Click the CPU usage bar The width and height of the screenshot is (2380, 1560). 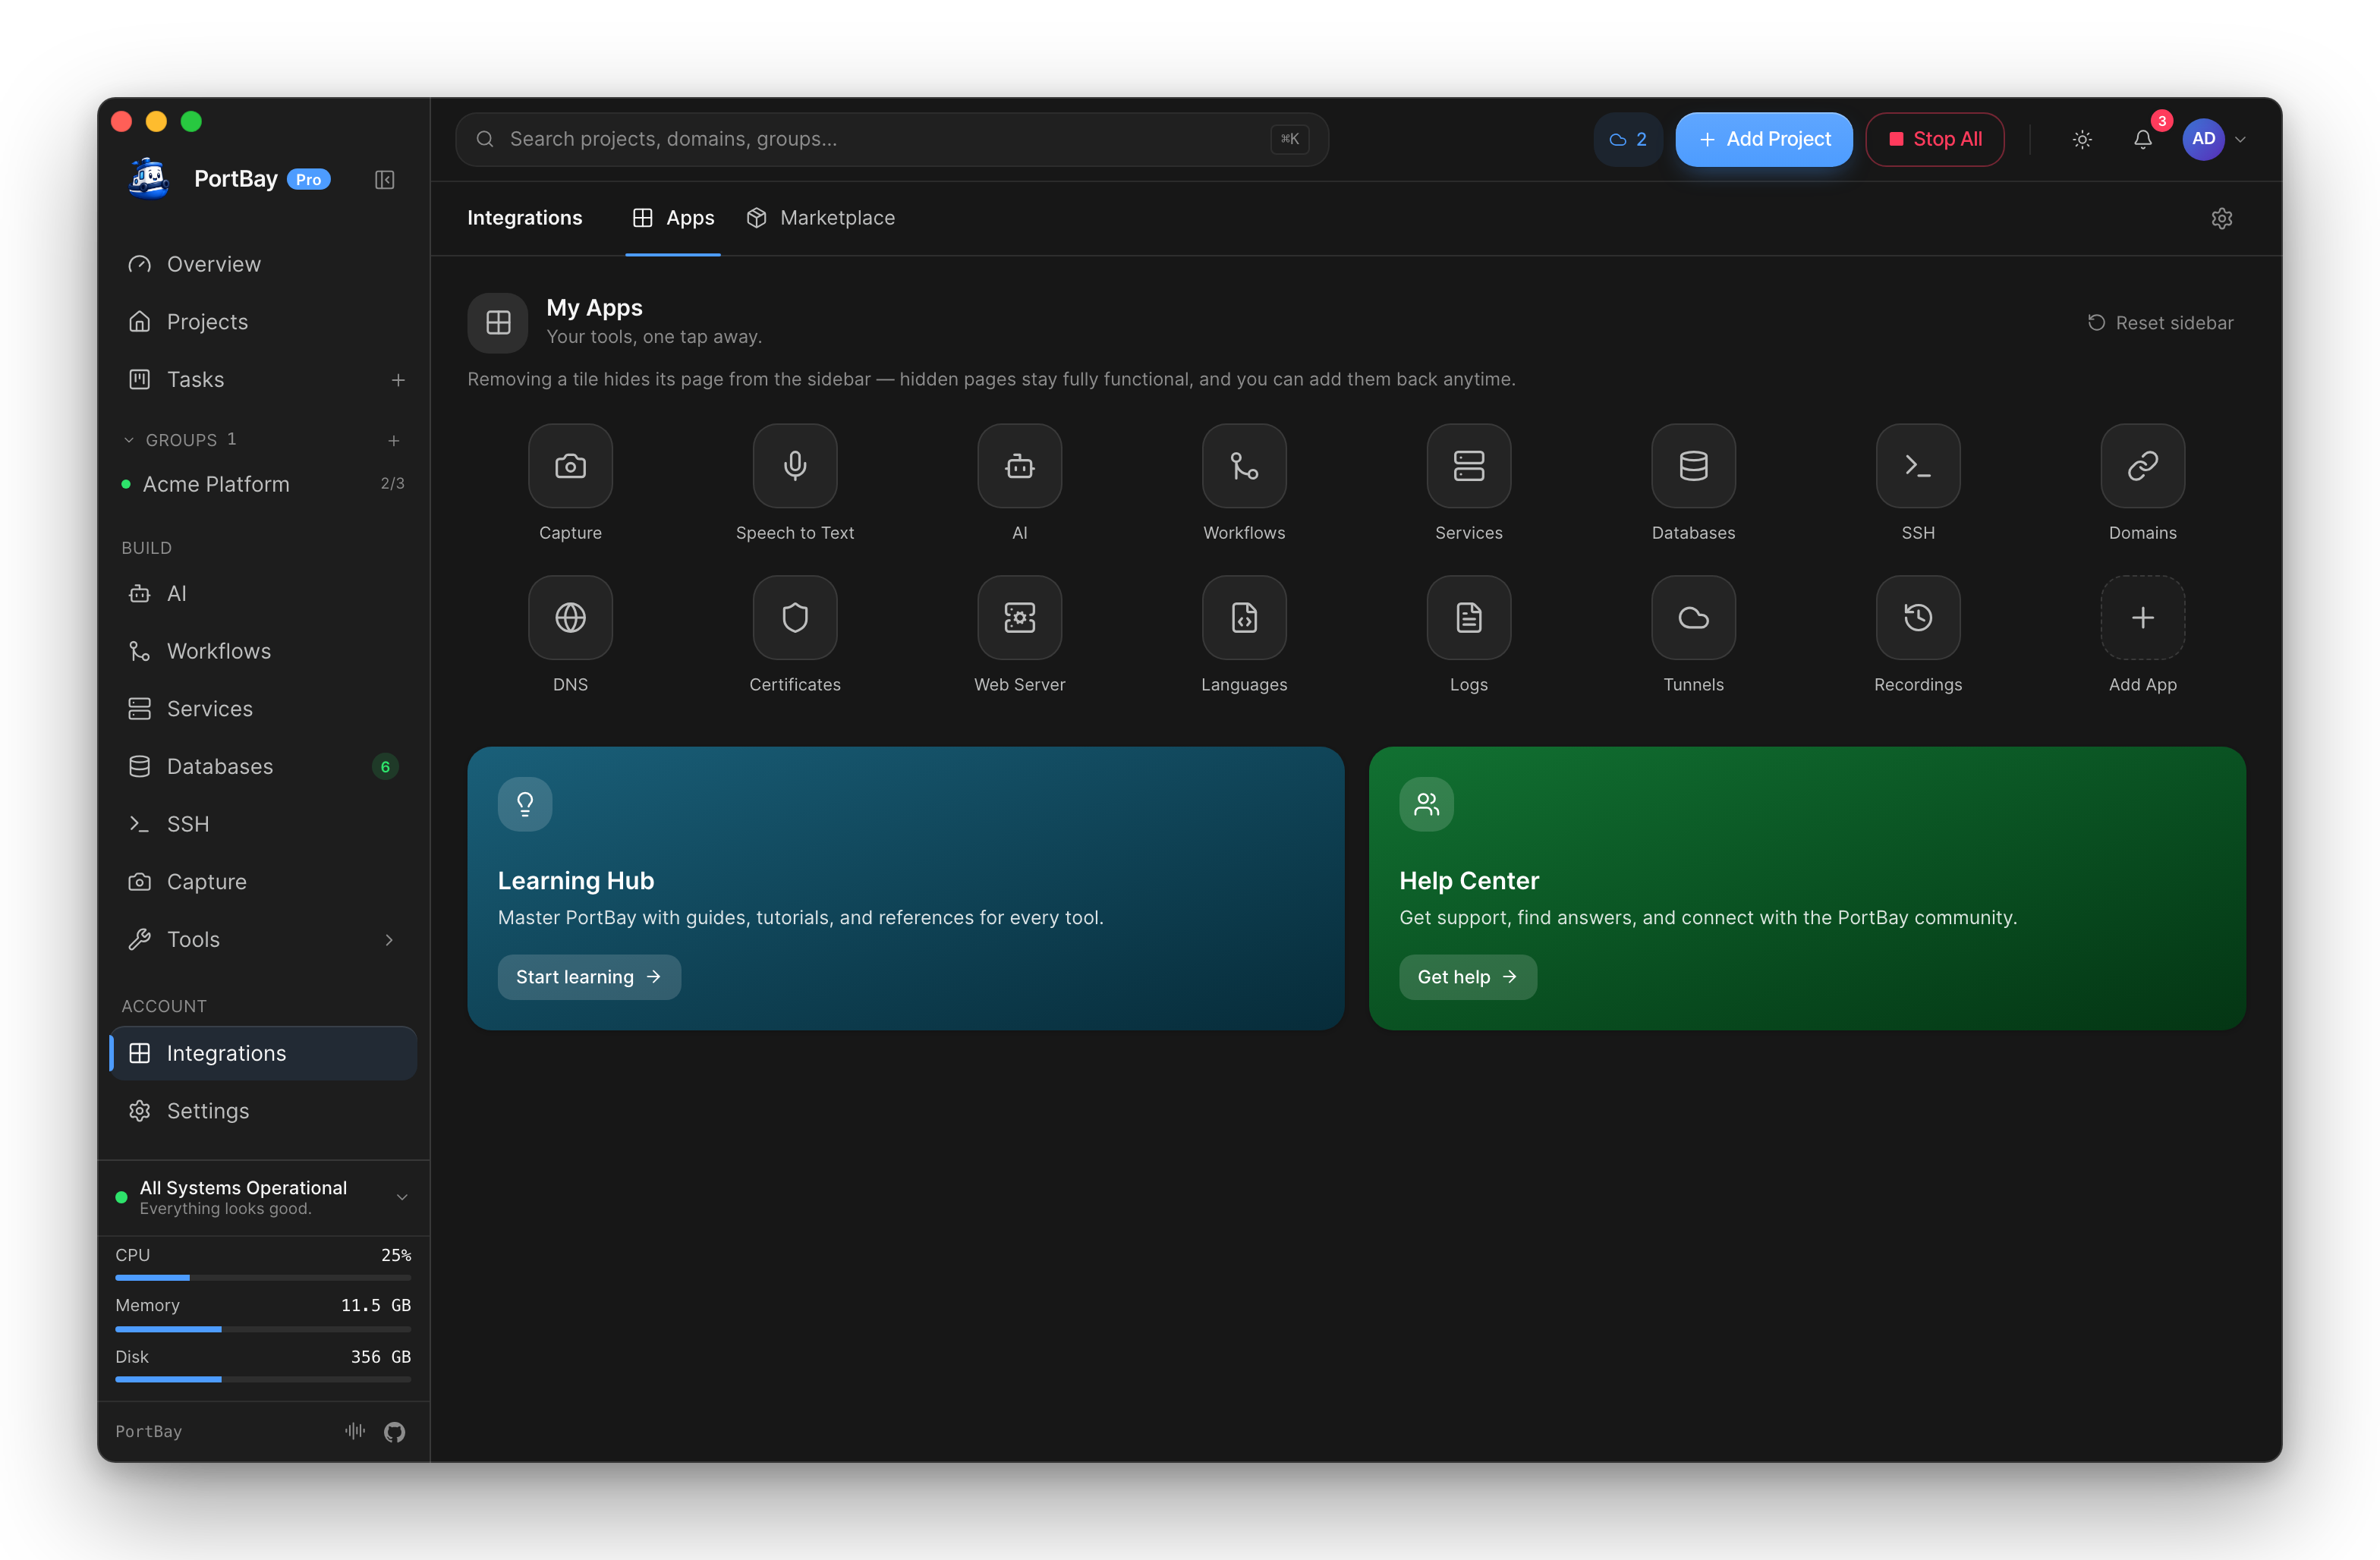coord(263,1278)
